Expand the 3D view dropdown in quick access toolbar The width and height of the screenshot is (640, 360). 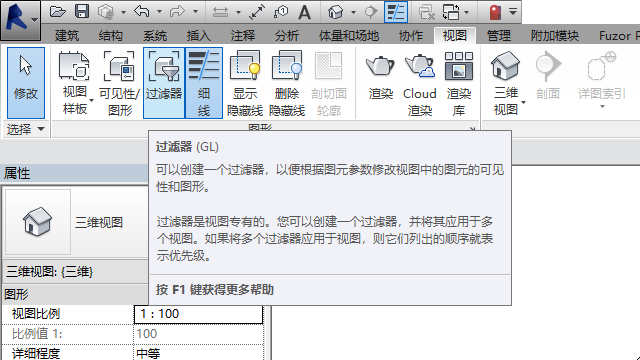point(353,12)
